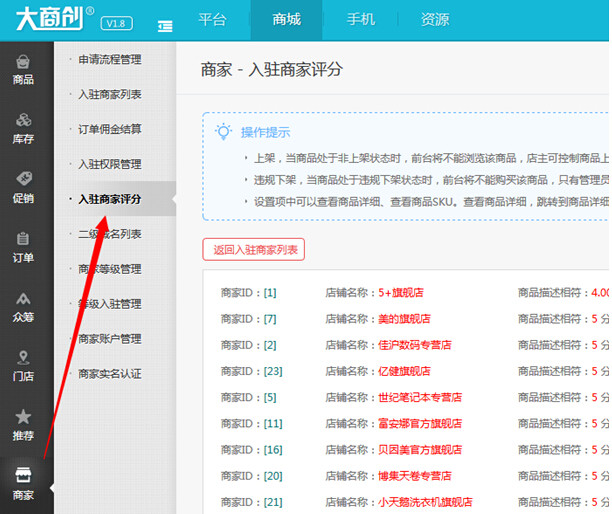Switch to the 手机 tab
The width and height of the screenshot is (612, 514).
tap(361, 20)
